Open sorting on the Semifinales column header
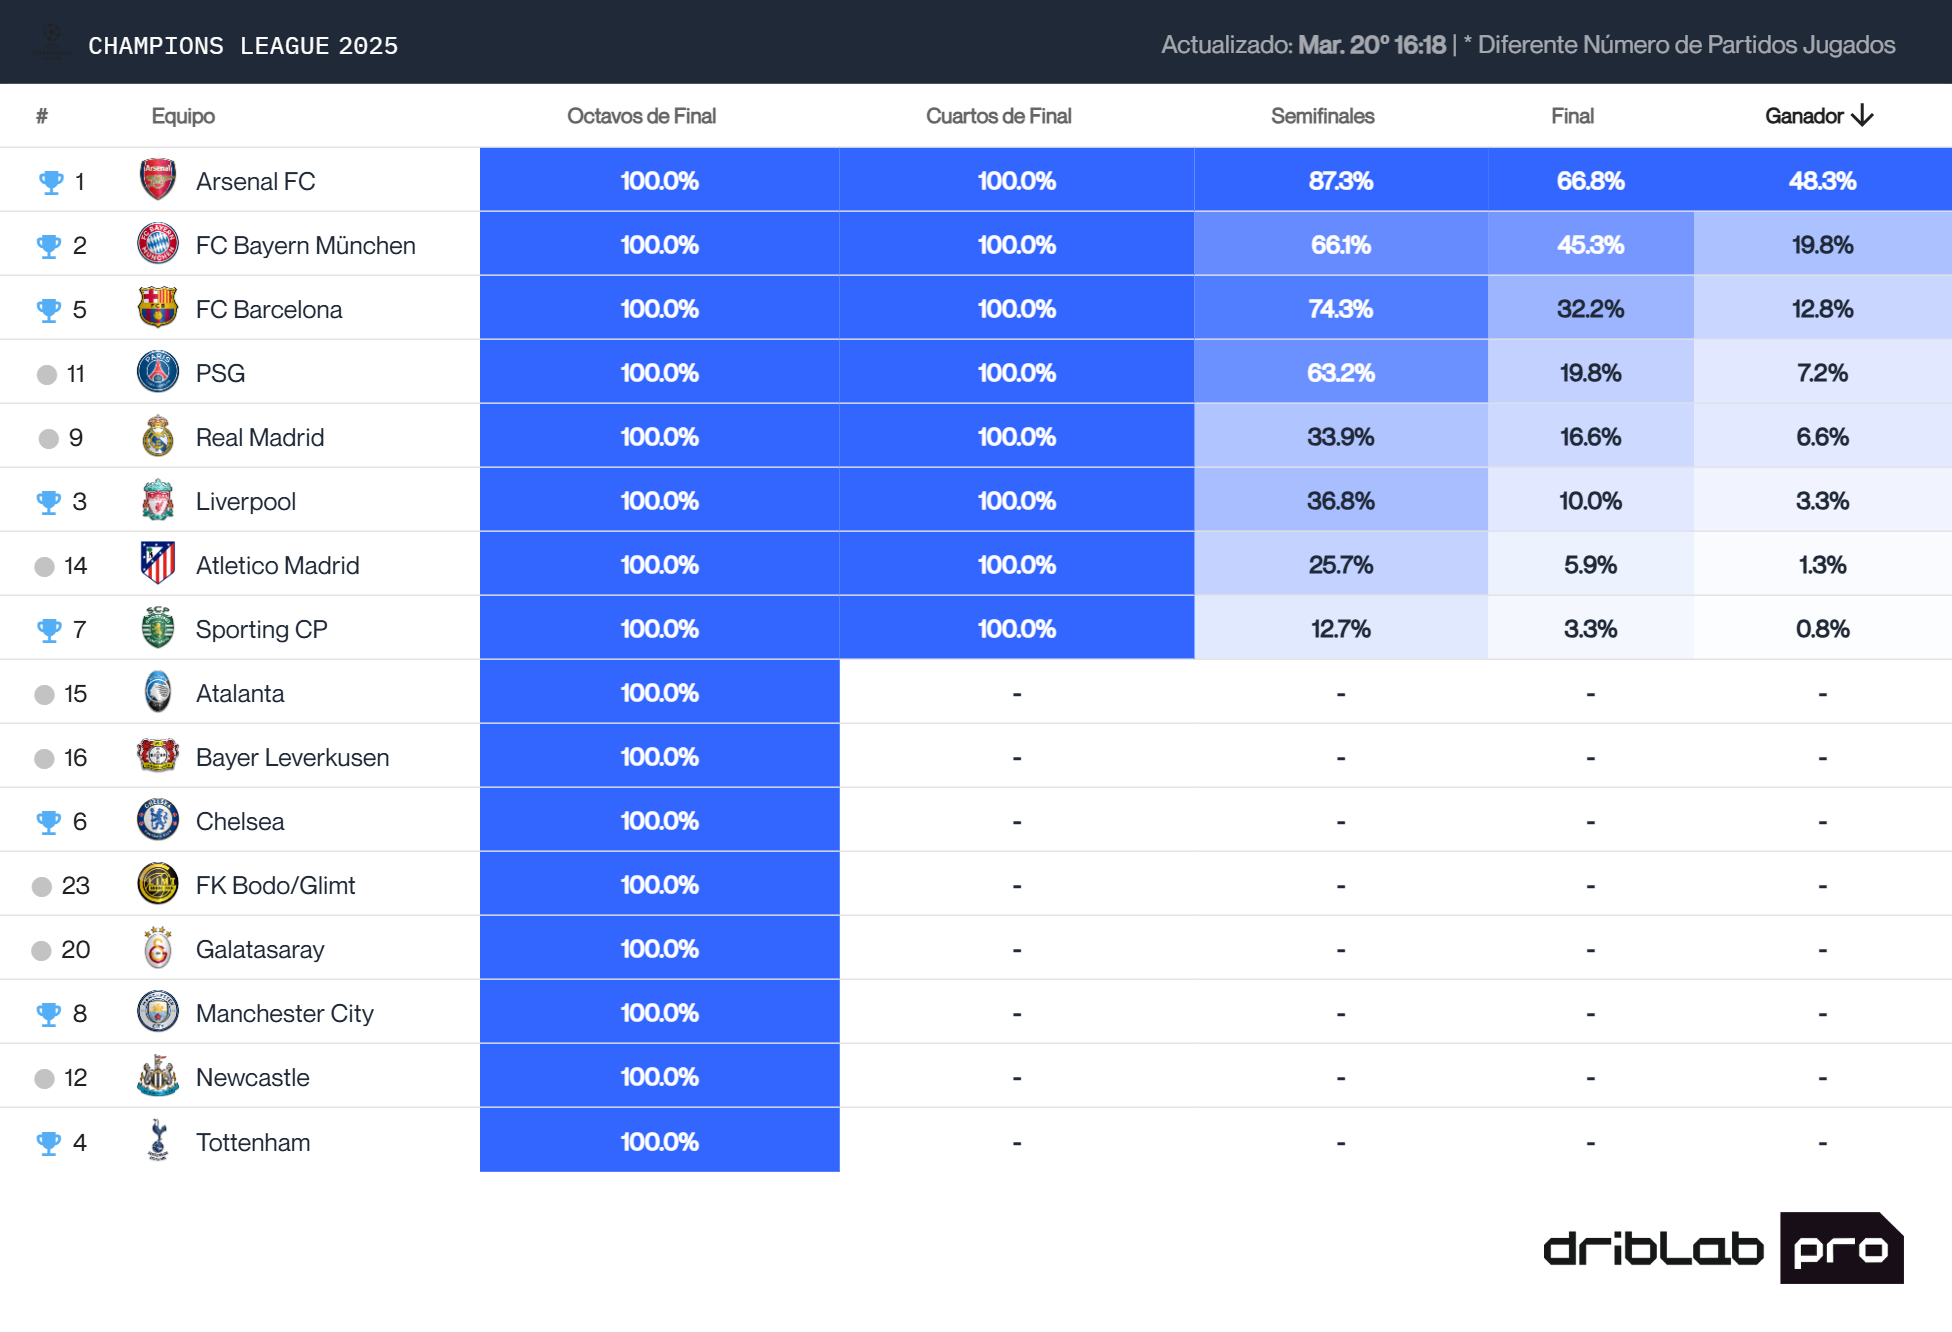This screenshot has height=1332, width=1952. (x=1324, y=116)
